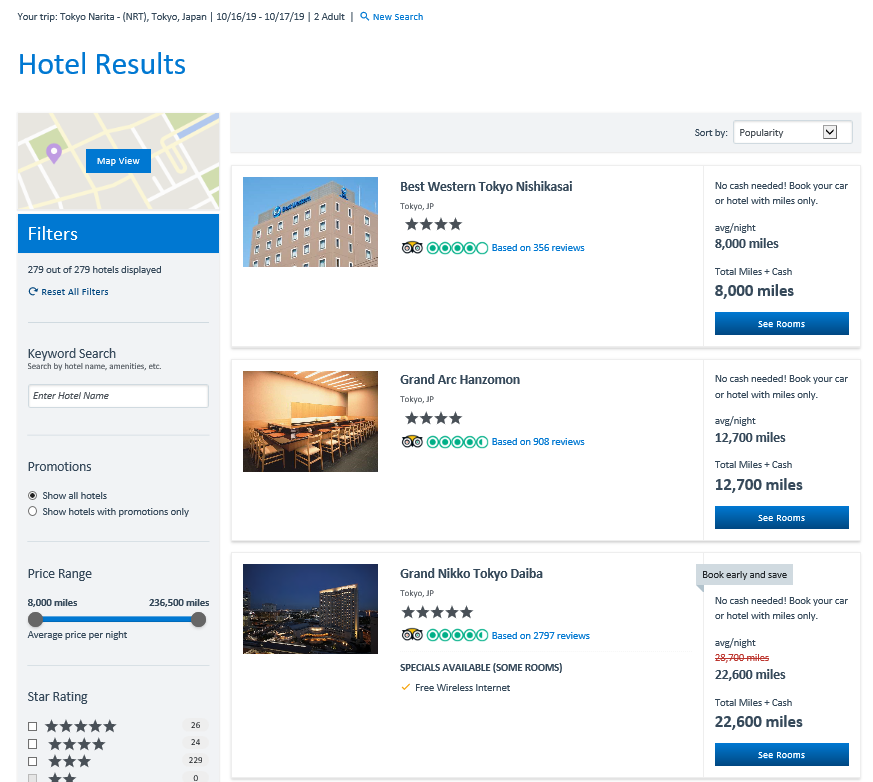Click the 279 out of 279 hotels text
Image resolution: width=873 pixels, height=782 pixels.
click(x=95, y=269)
